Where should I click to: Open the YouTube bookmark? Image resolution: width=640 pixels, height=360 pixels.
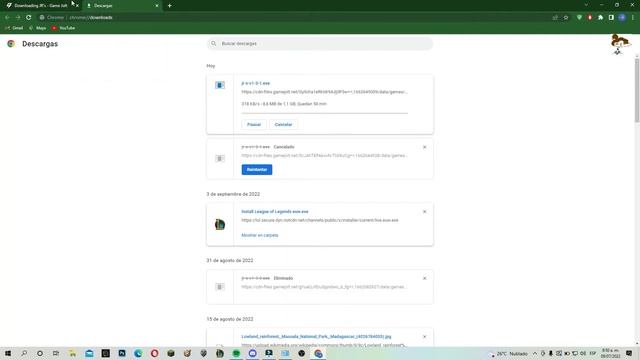[x=63, y=28]
